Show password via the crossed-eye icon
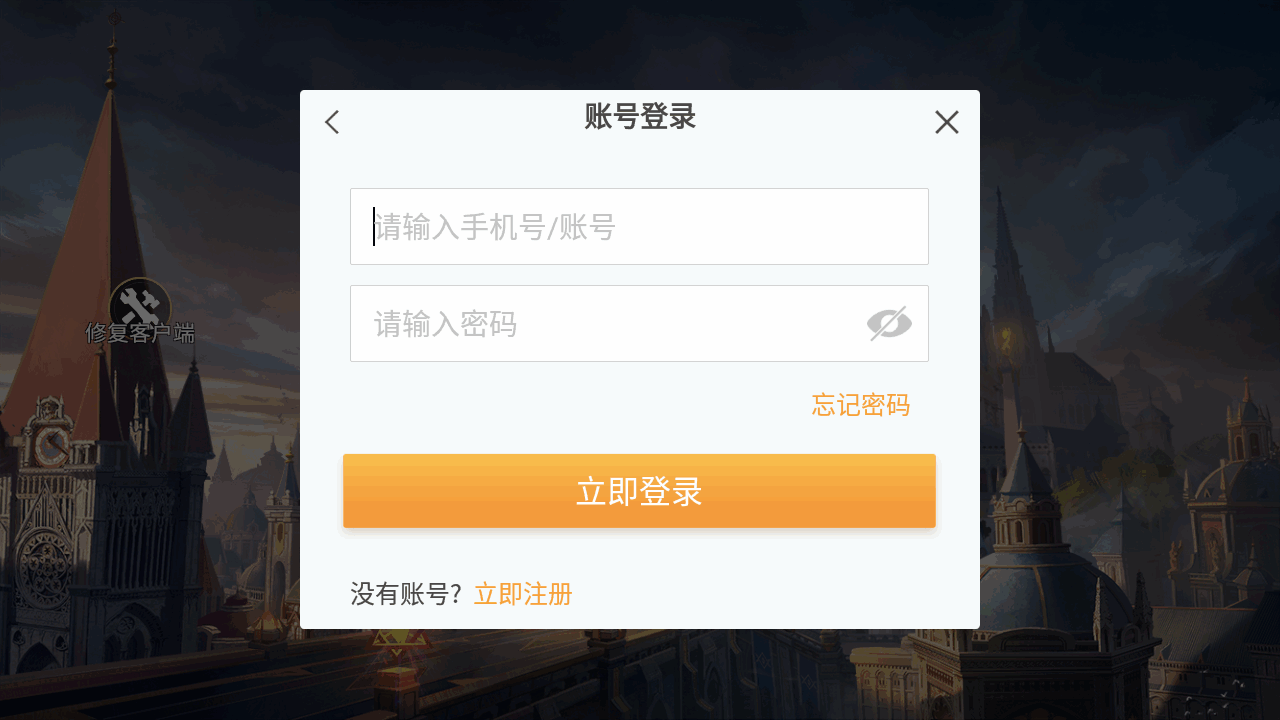 point(889,324)
